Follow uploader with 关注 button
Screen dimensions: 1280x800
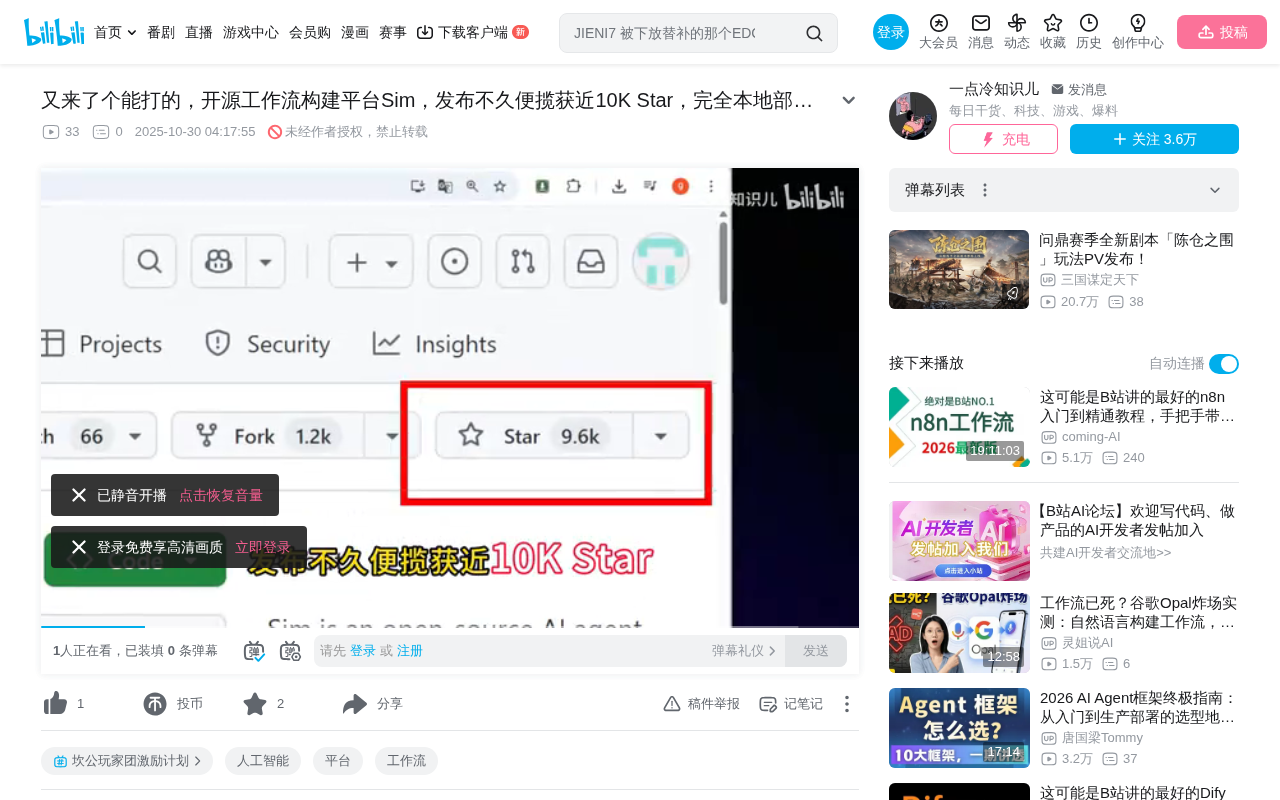click(x=1154, y=139)
